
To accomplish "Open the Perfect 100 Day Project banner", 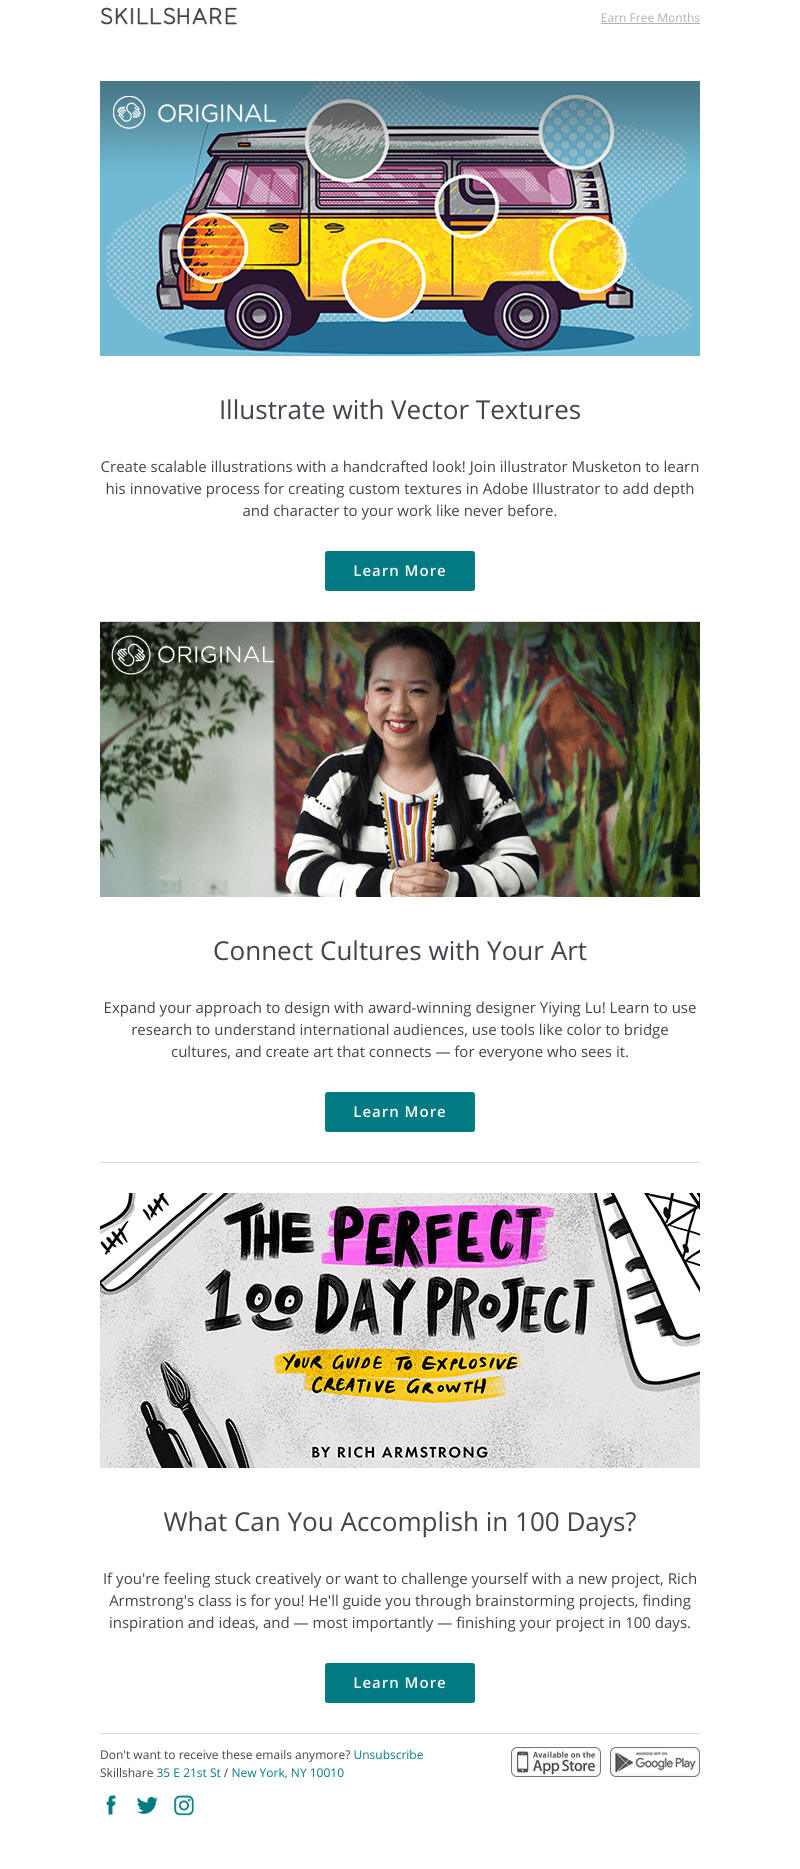I will click(x=400, y=1330).
